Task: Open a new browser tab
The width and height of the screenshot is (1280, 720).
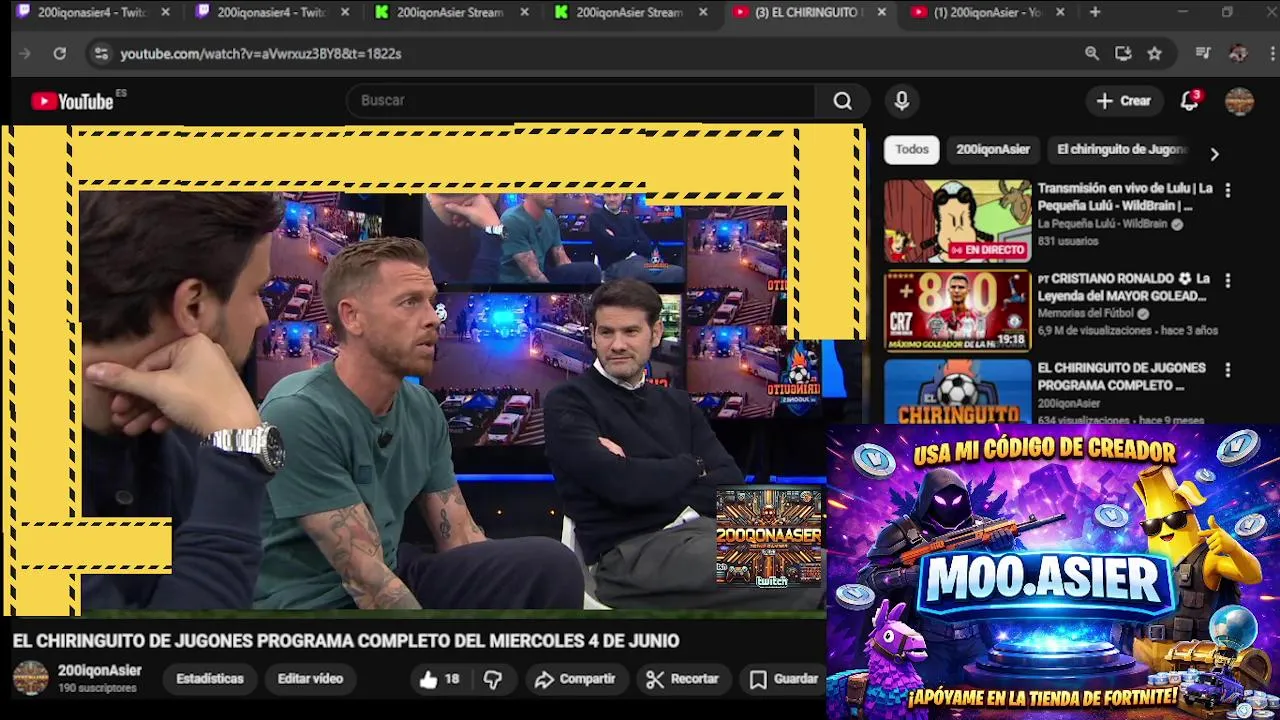Action: pyautogui.click(x=1095, y=12)
